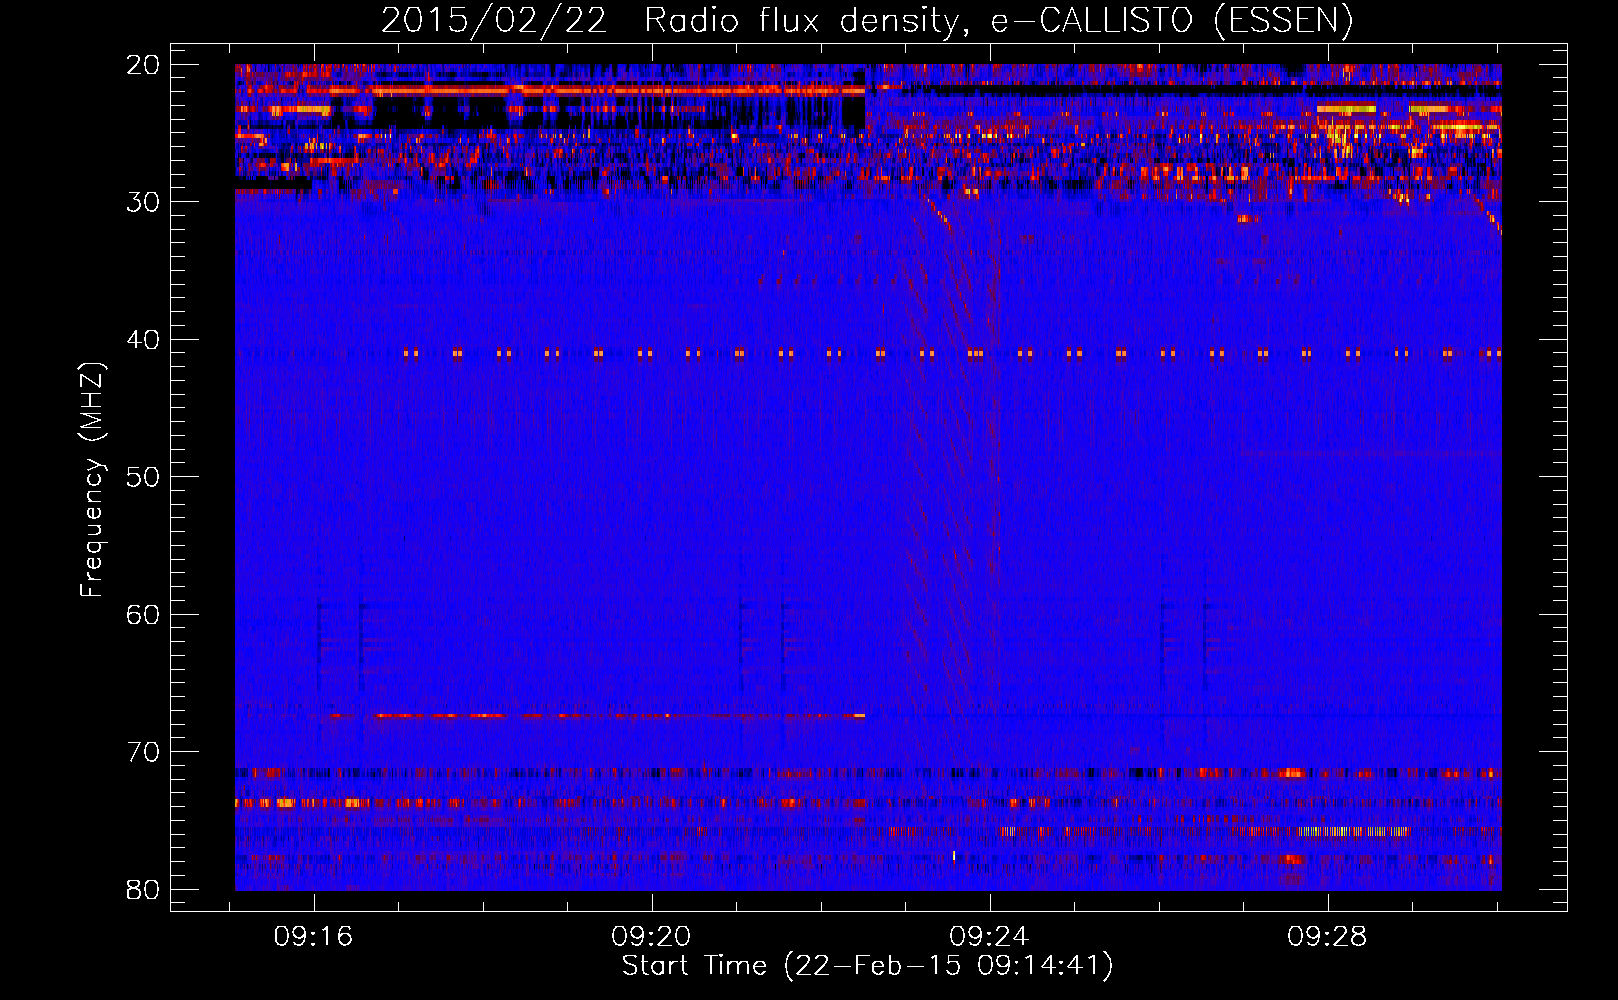Click the '50' frequency tick label

[143, 477]
